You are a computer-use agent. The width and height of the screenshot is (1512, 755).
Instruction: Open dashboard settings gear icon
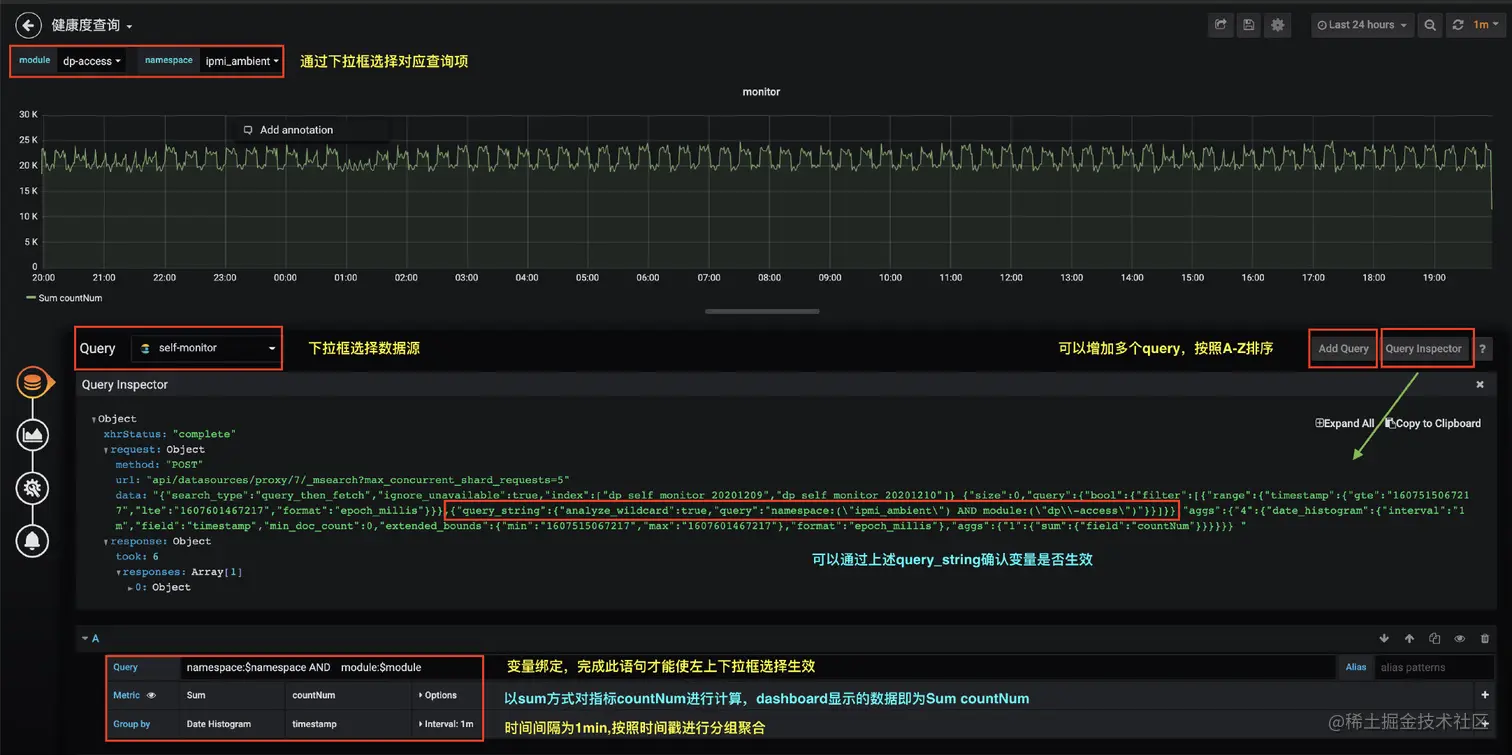pos(1277,25)
